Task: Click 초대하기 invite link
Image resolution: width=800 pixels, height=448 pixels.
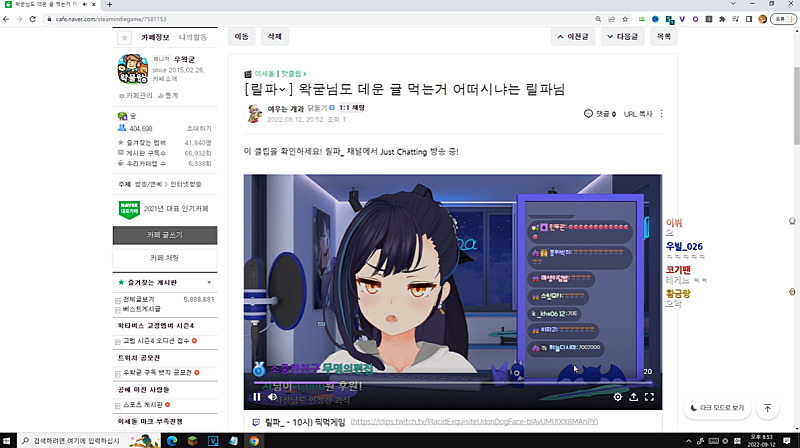Action: click(x=199, y=129)
